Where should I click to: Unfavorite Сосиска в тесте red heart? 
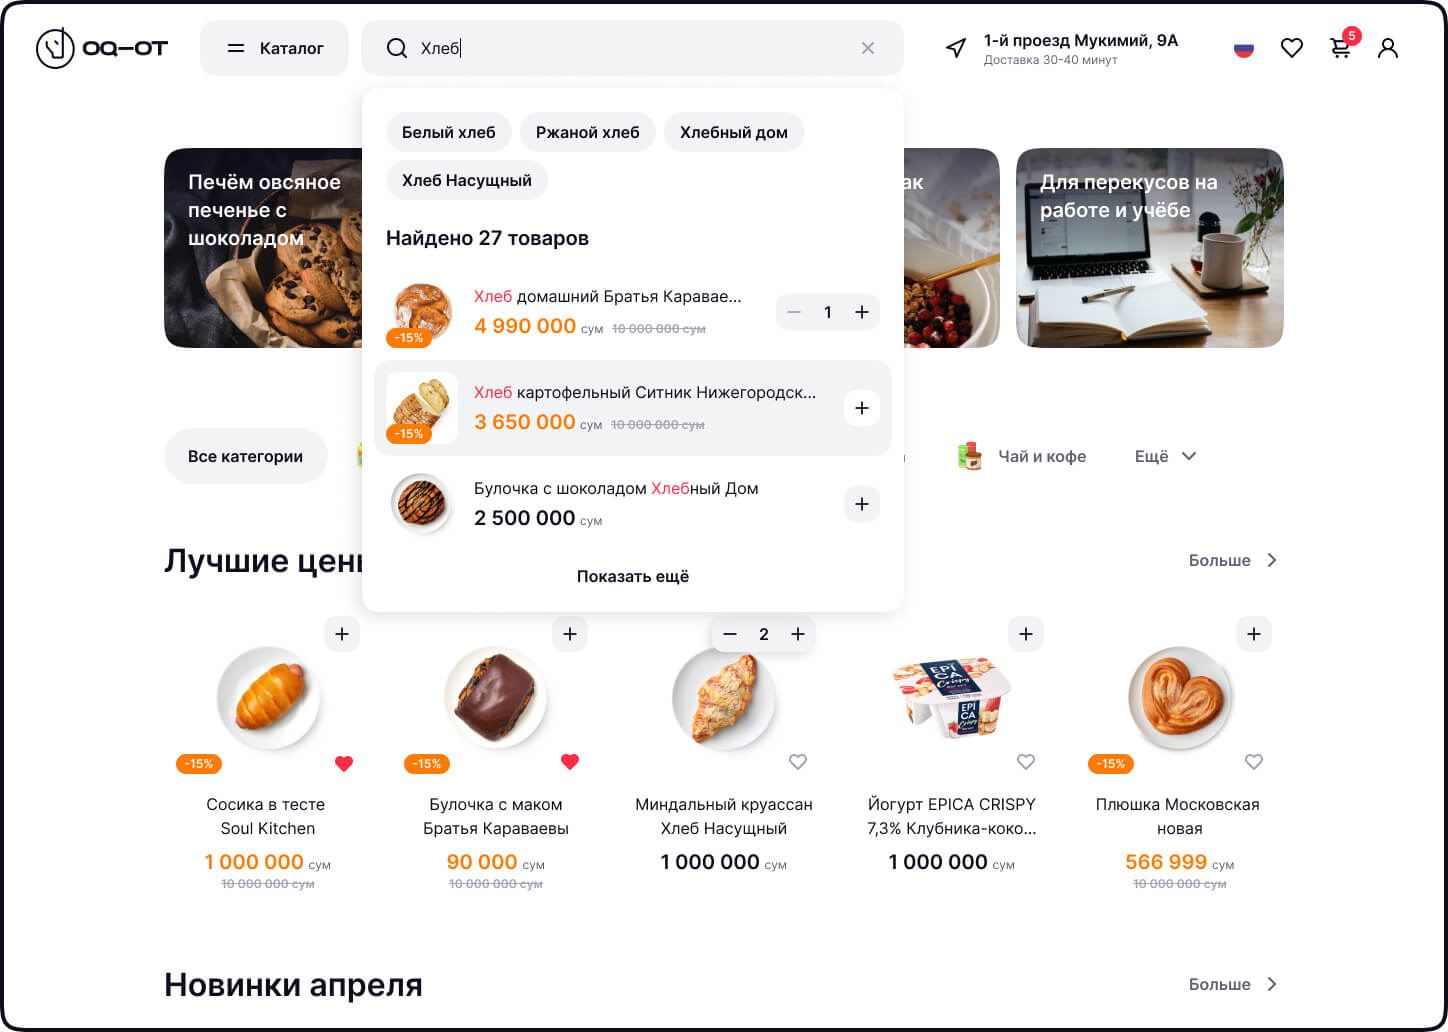pyautogui.click(x=344, y=764)
